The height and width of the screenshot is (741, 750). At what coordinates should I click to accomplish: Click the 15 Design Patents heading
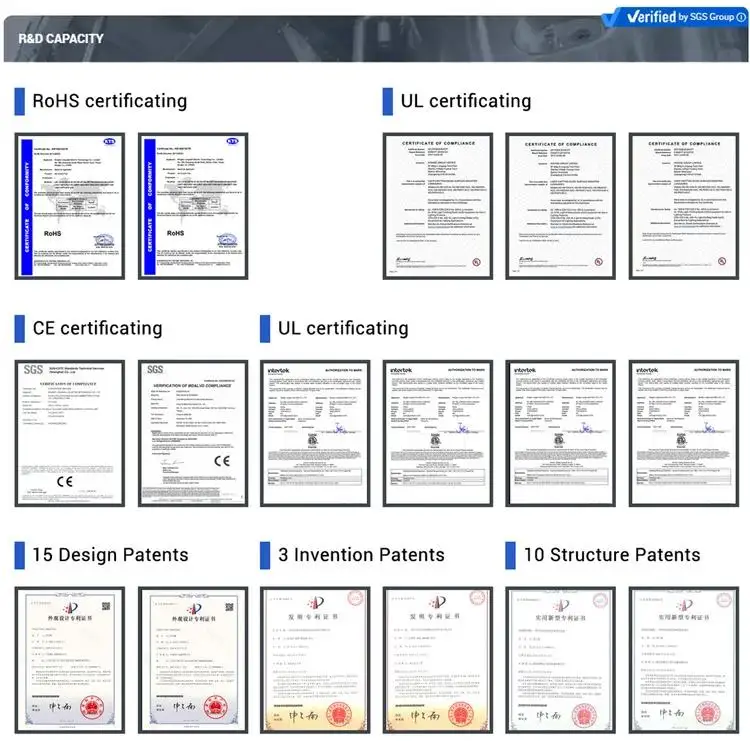coord(110,555)
